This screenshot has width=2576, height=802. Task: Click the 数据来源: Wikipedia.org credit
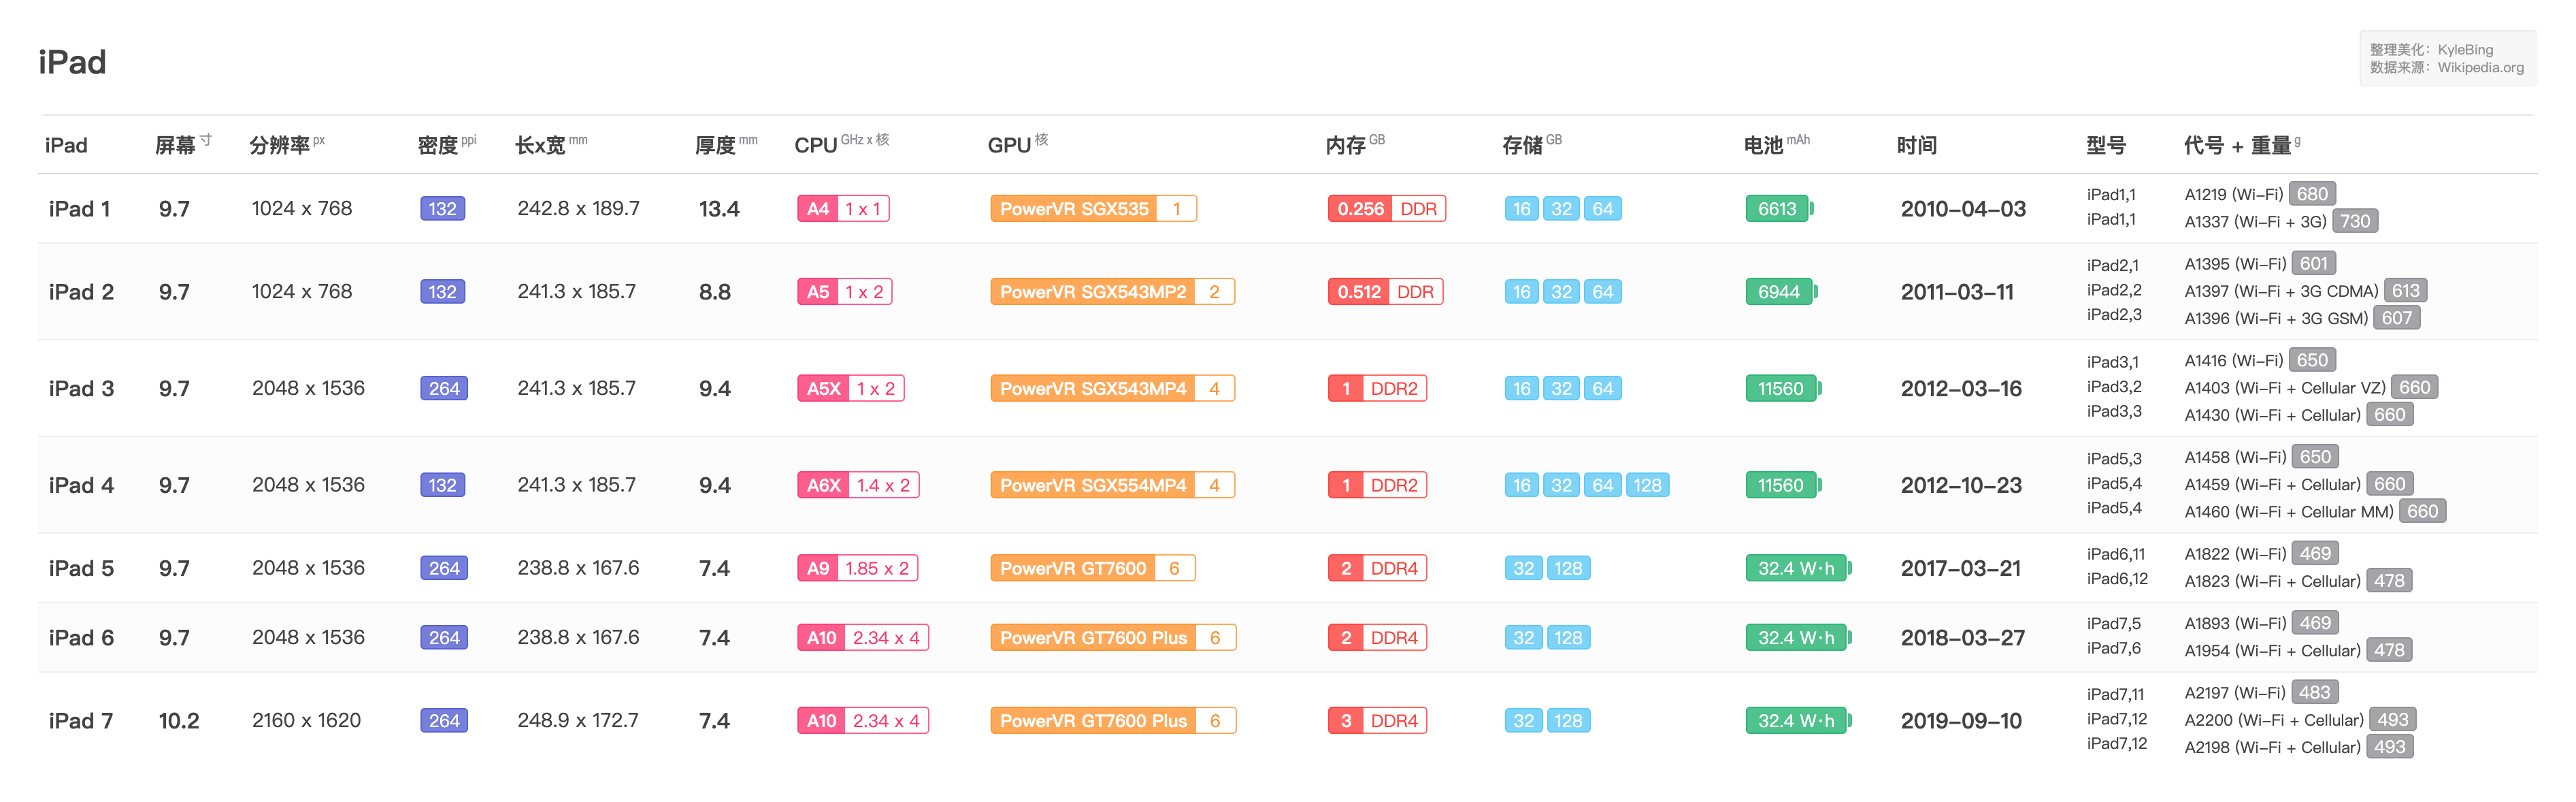(x=2446, y=68)
